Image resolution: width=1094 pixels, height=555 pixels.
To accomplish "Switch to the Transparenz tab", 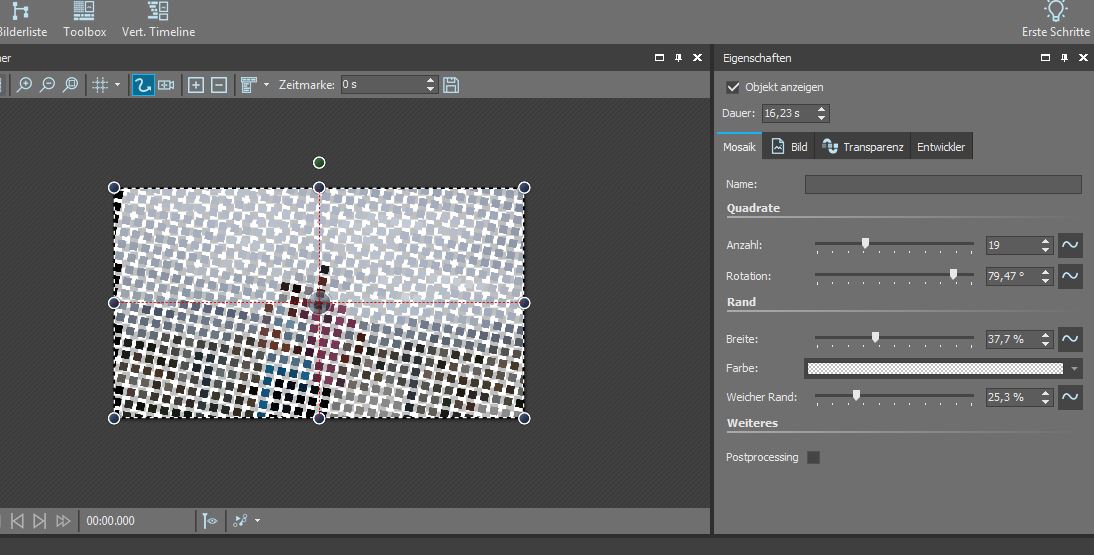I will click(x=862, y=147).
